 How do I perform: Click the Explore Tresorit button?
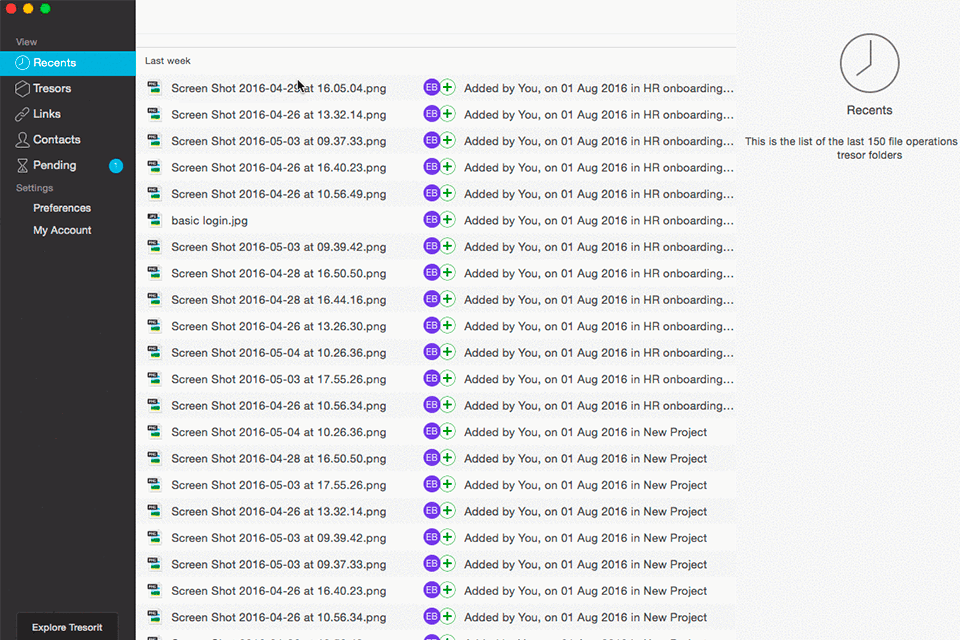pos(67,627)
